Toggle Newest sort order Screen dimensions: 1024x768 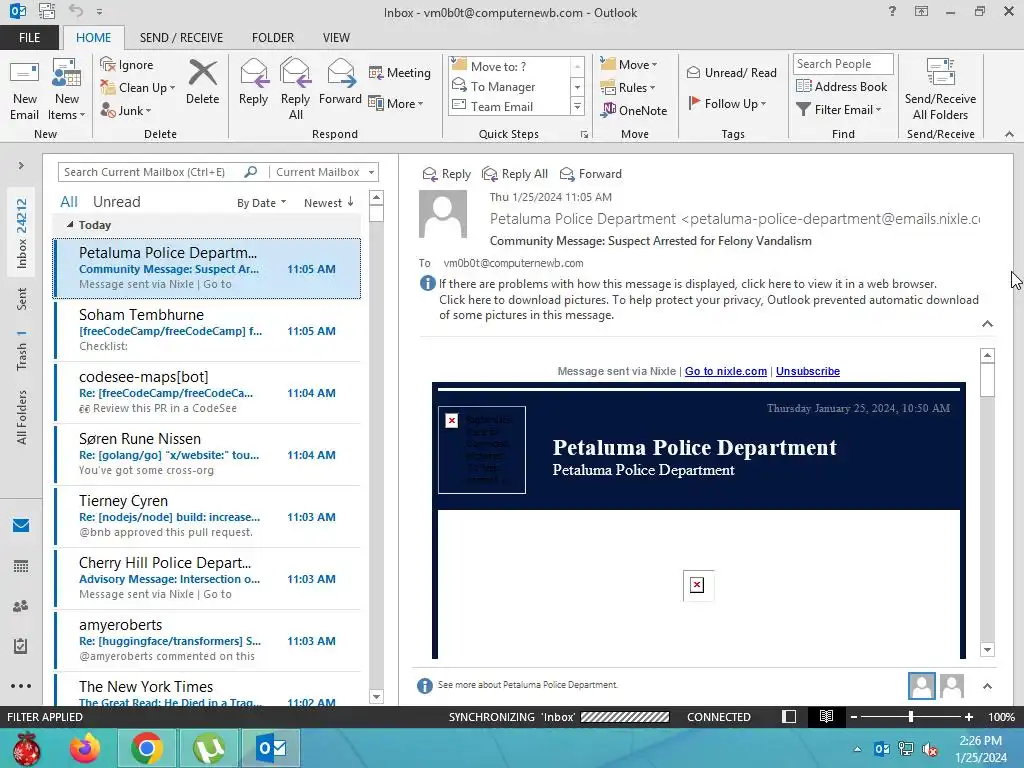(x=328, y=203)
